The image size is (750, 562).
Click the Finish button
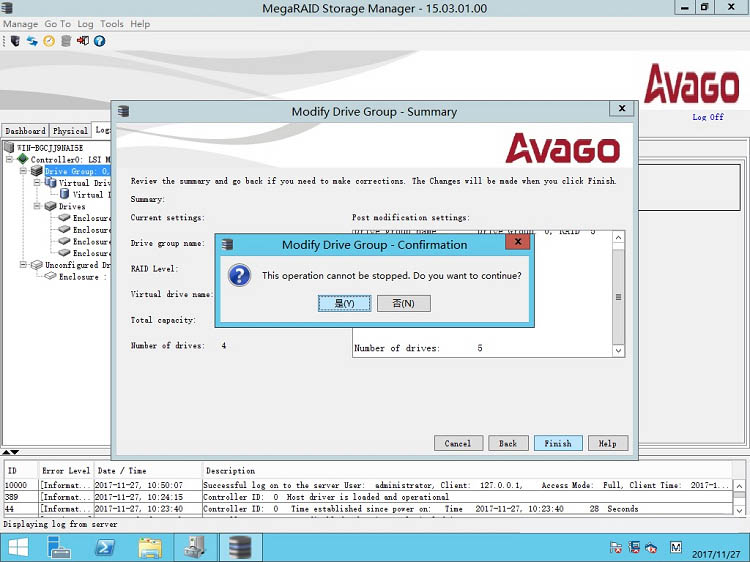coord(558,443)
